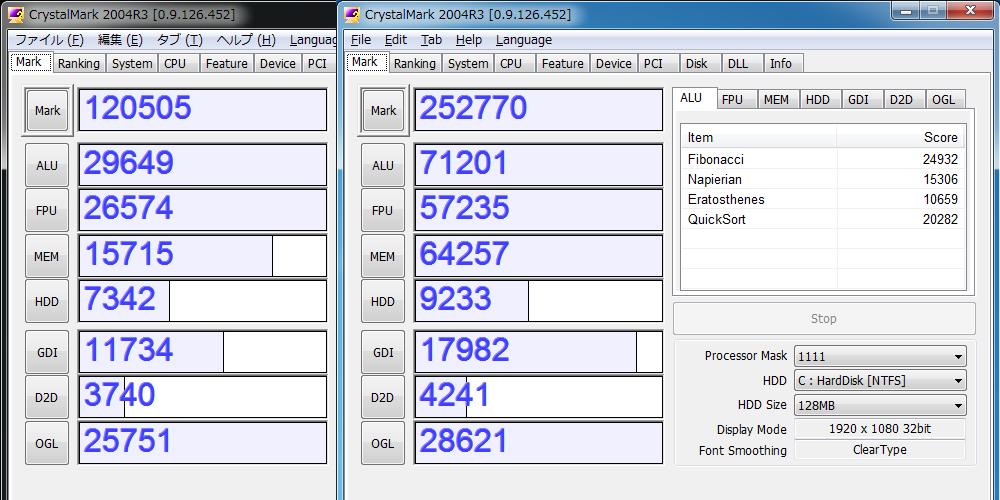Run the full Mark benchmark in right window

click(x=383, y=111)
